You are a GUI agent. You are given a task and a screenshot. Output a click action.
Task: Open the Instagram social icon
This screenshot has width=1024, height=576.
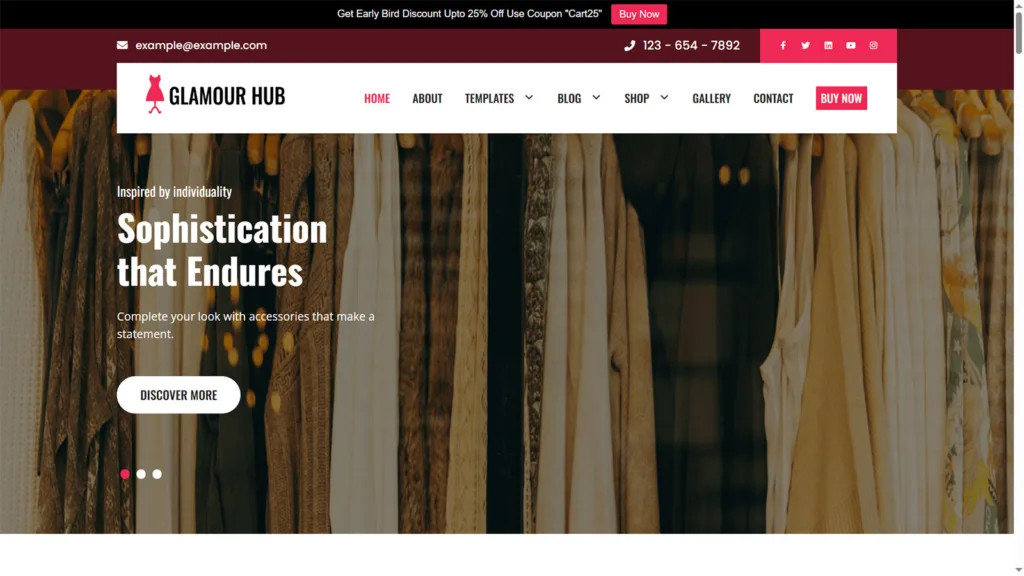pos(873,46)
